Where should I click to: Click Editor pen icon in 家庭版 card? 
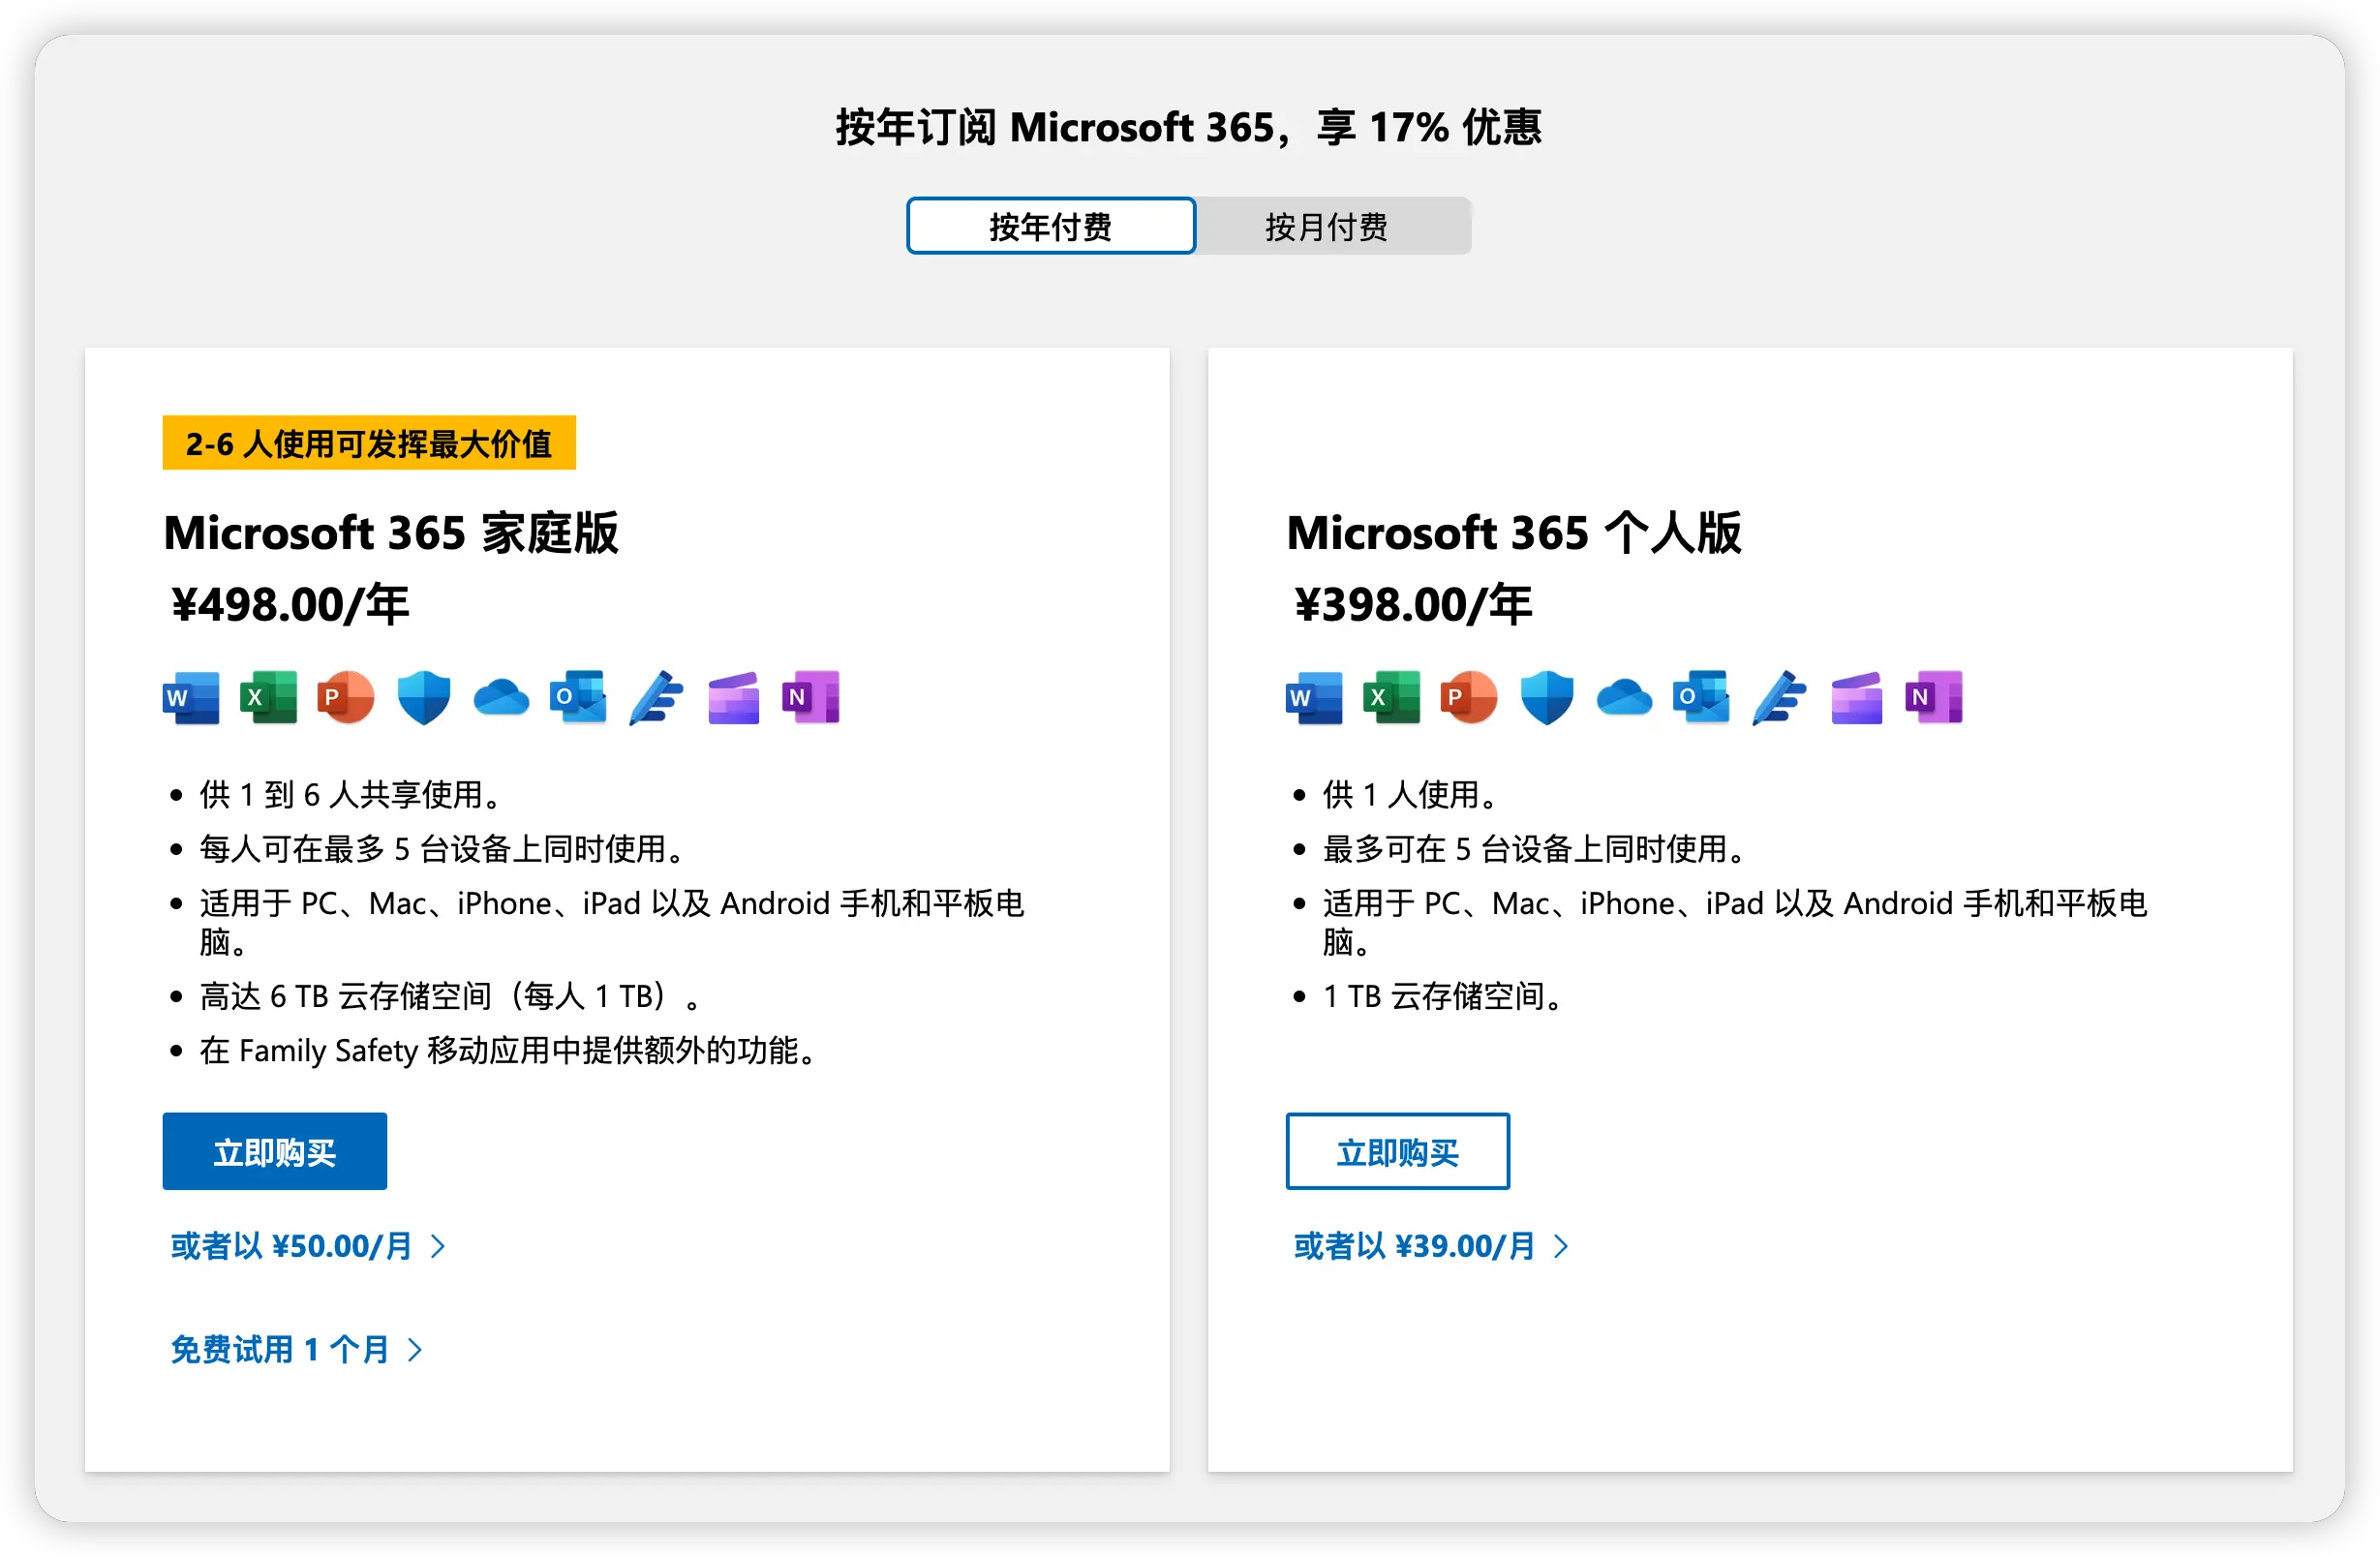click(656, 697)
